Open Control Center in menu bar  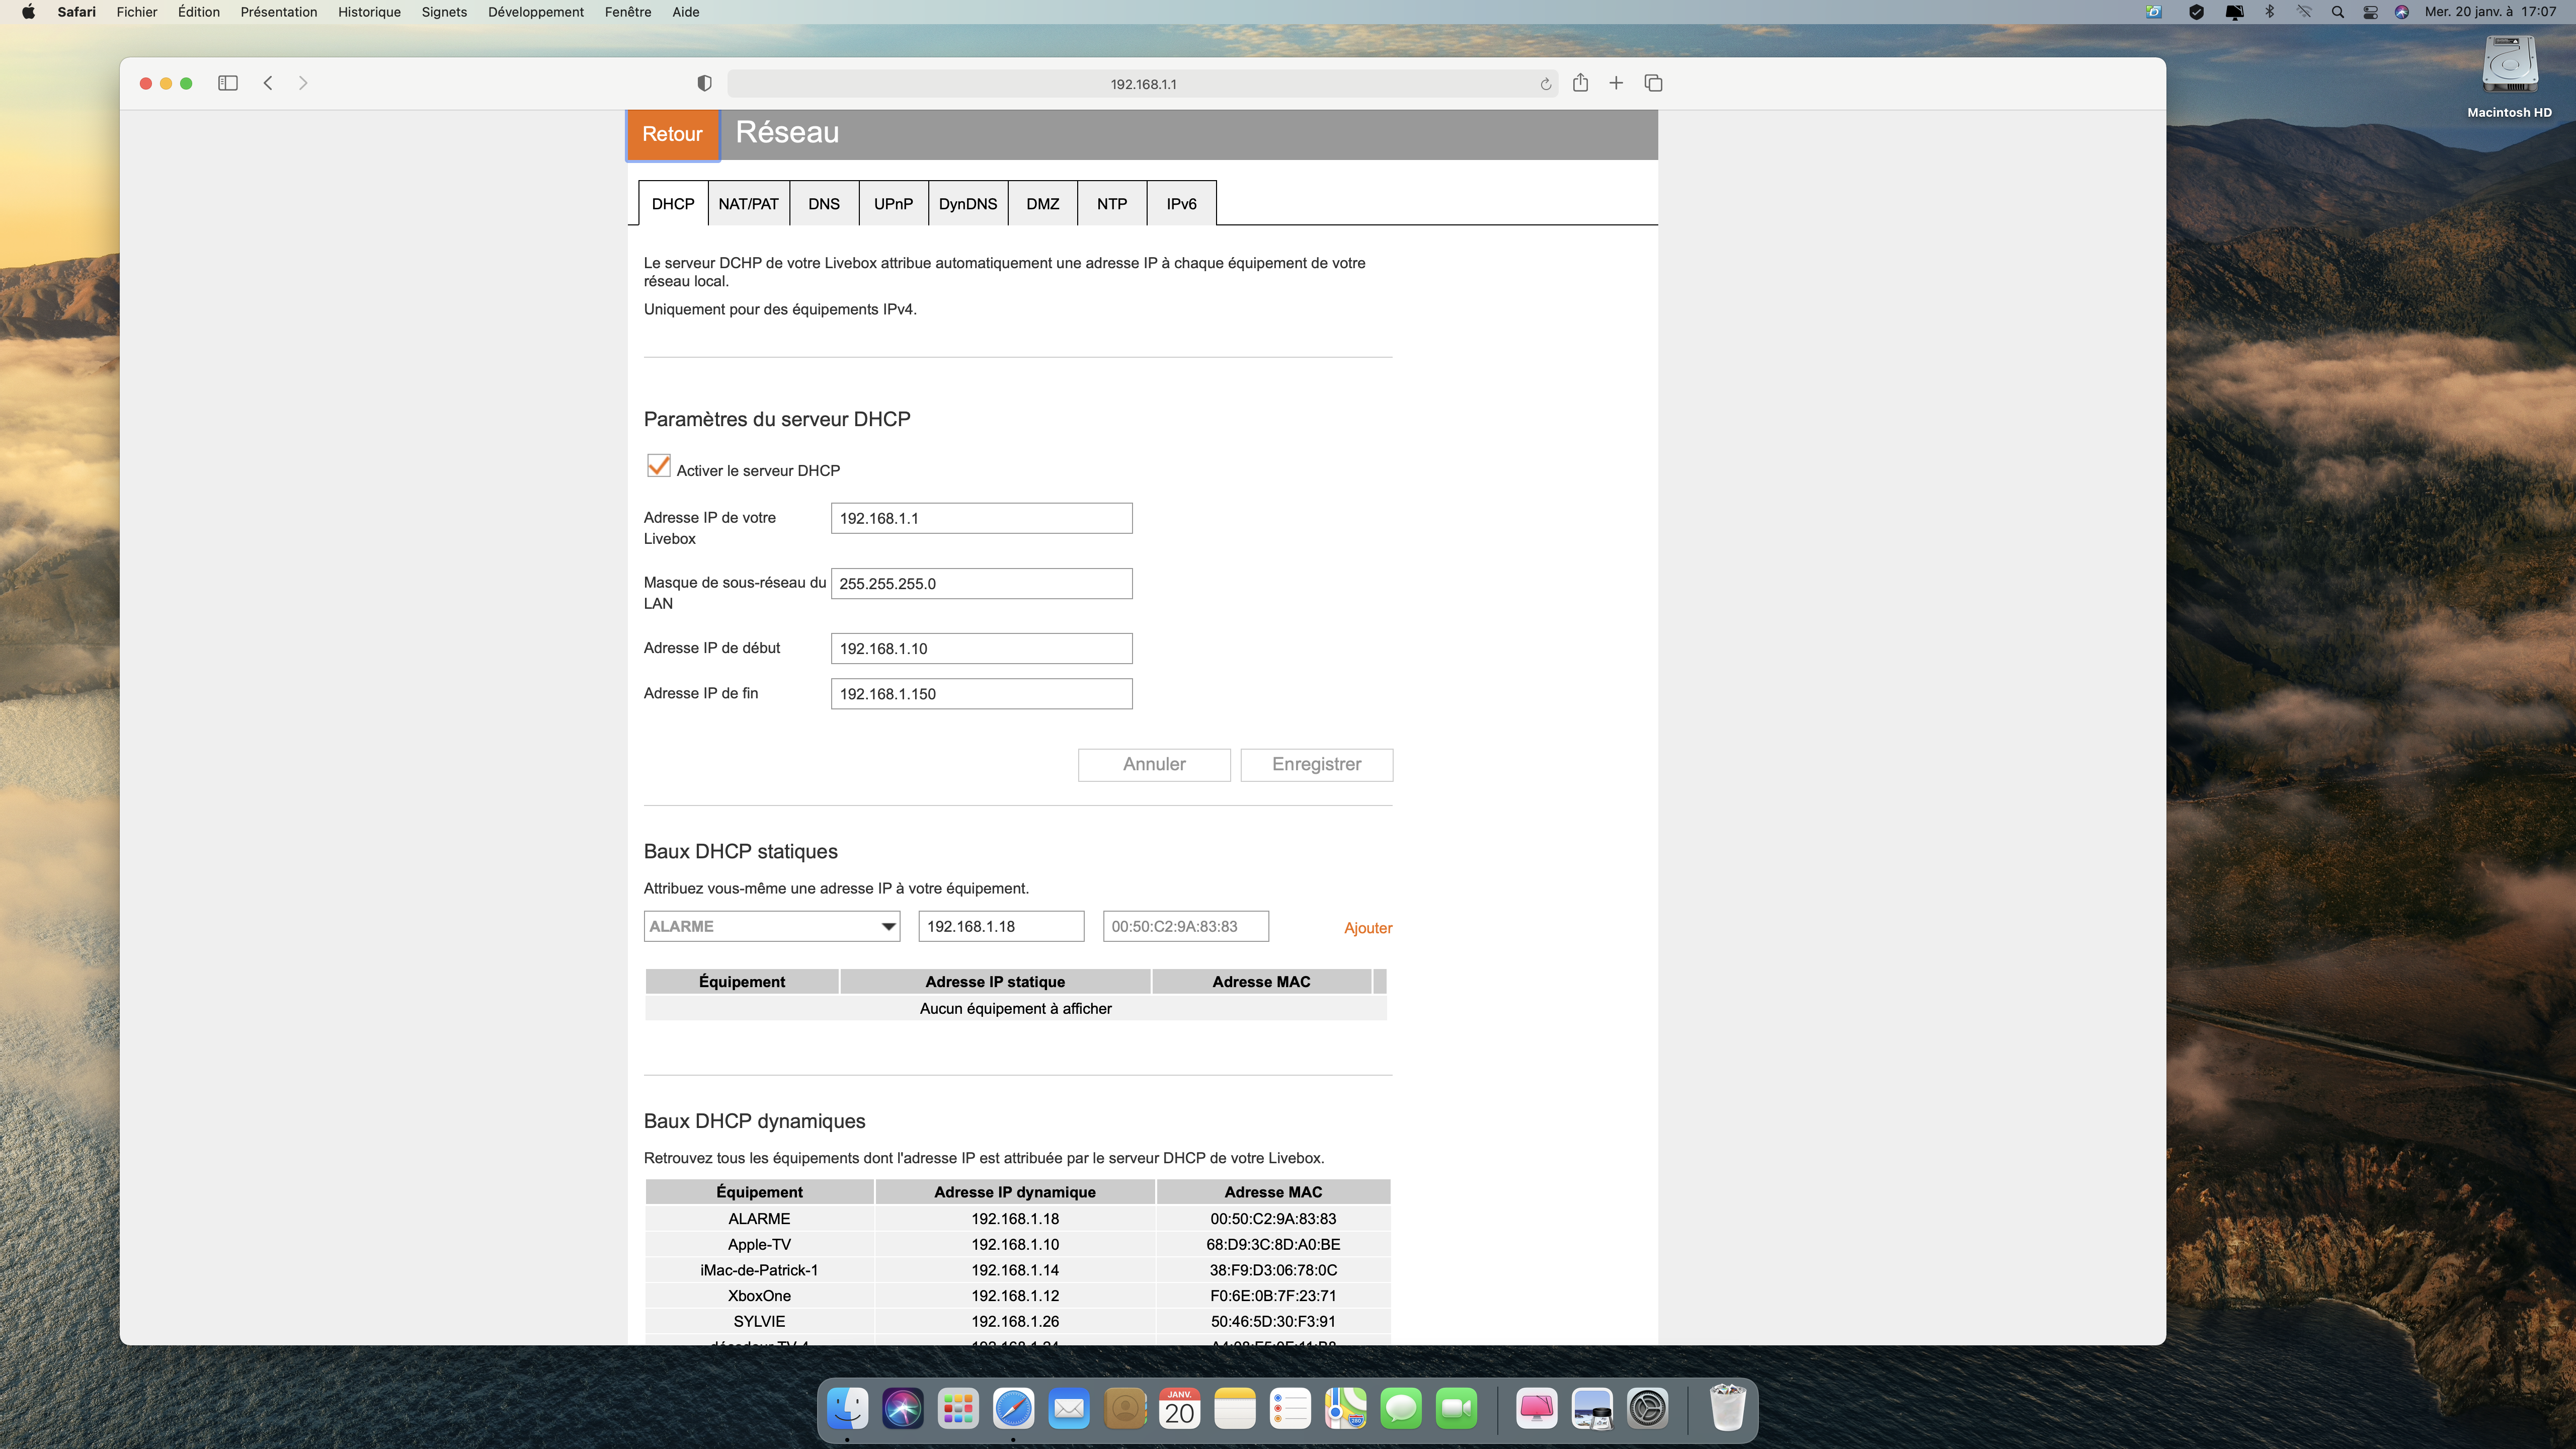point(2370,12)
